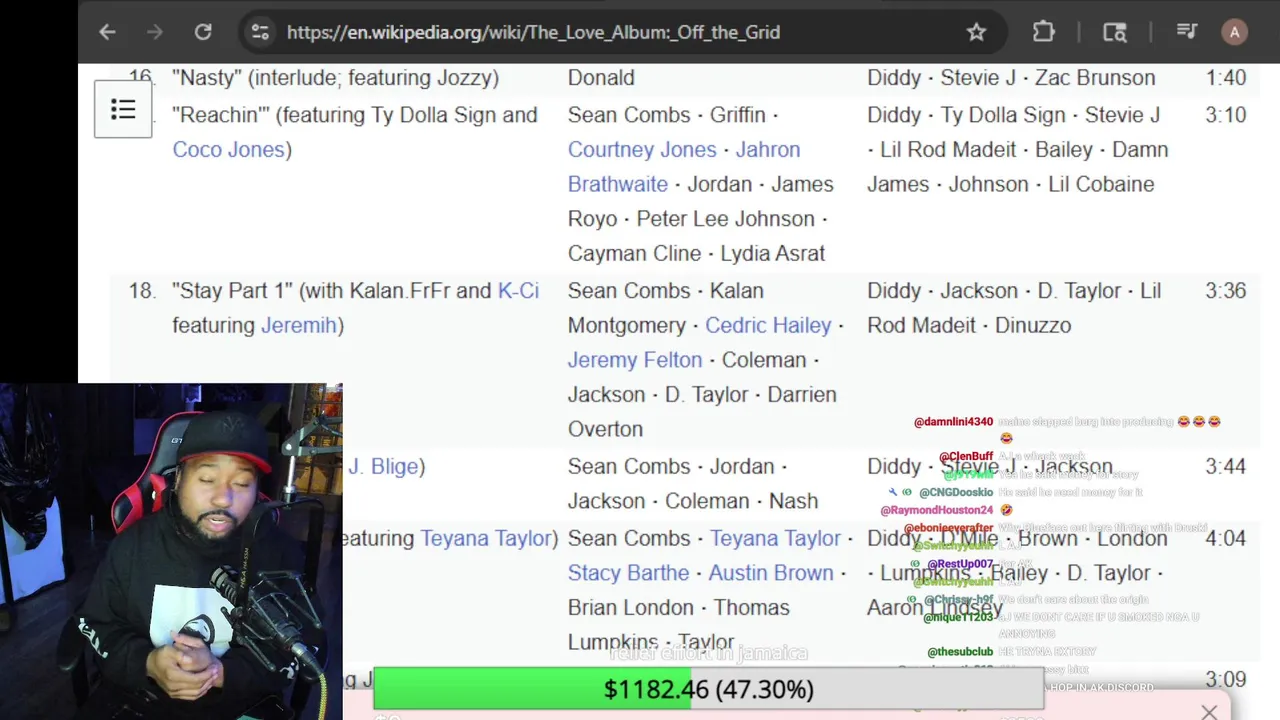1280x720 pixels.
Task: Click the @CNGDooskio chat username
Action: [956, 492]
